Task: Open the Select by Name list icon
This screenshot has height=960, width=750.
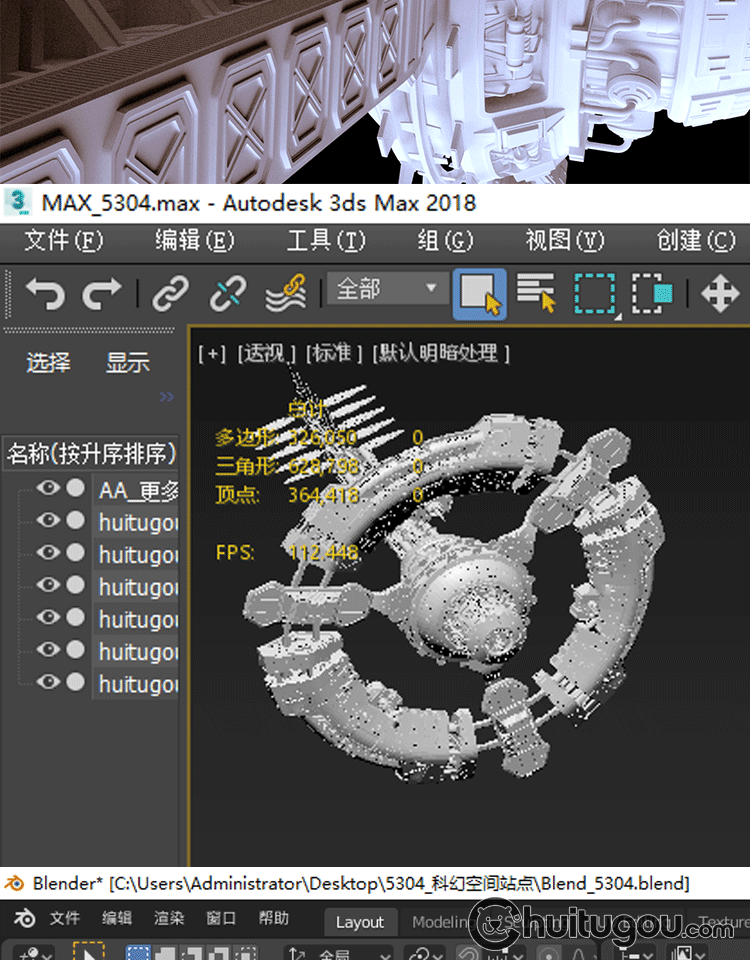Action: (536, 293)
